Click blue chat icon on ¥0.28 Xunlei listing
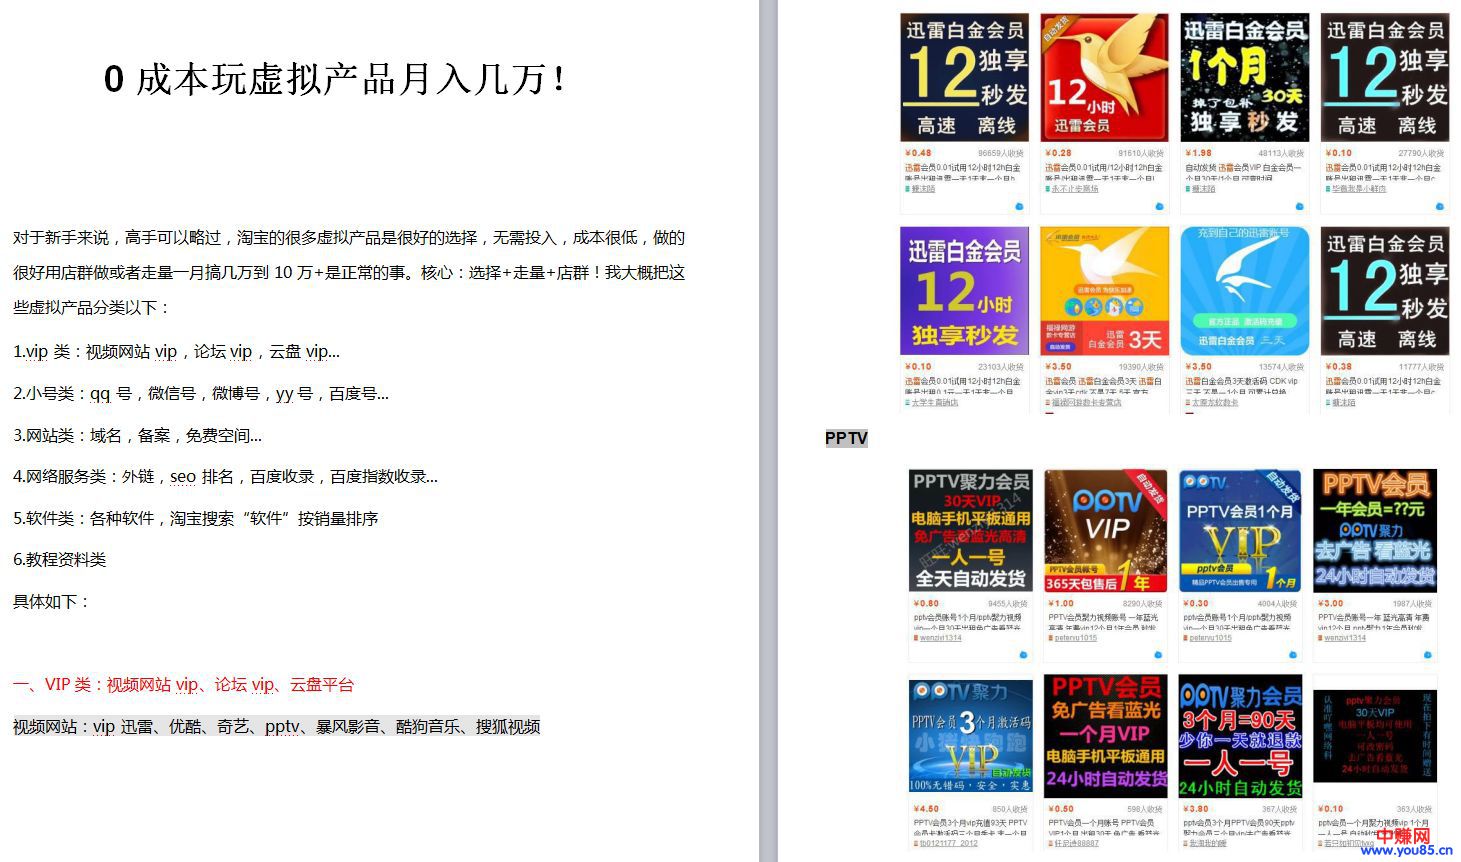 click(1159, 206)
